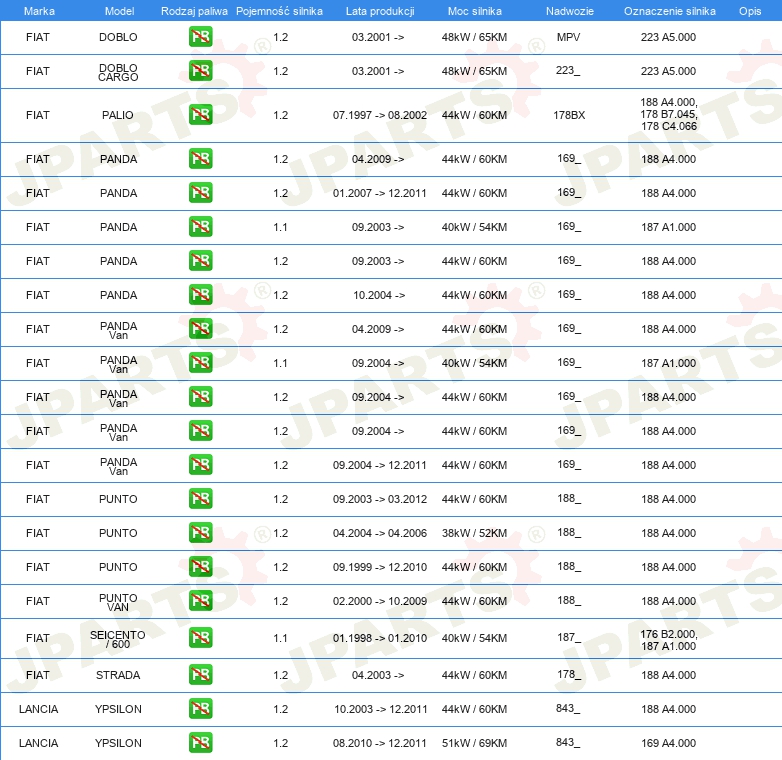
Task: Click the petrol fuel icon in the DOBLO MPV row
Action: [200, 37]
